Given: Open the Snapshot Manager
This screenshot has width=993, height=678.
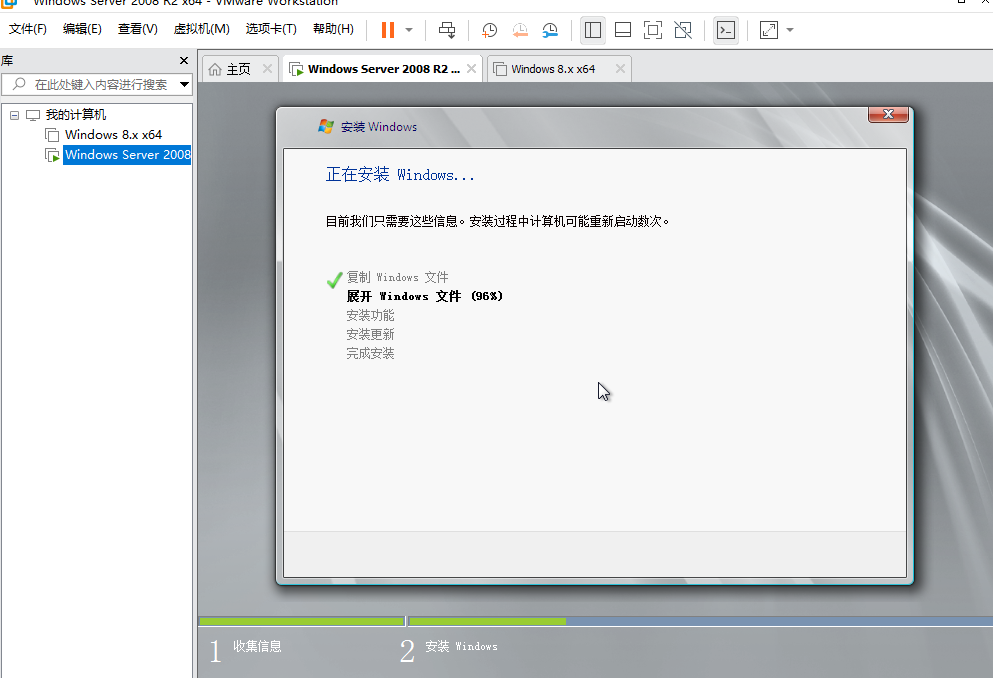Looking at the screenshot, I should point(550,30).
